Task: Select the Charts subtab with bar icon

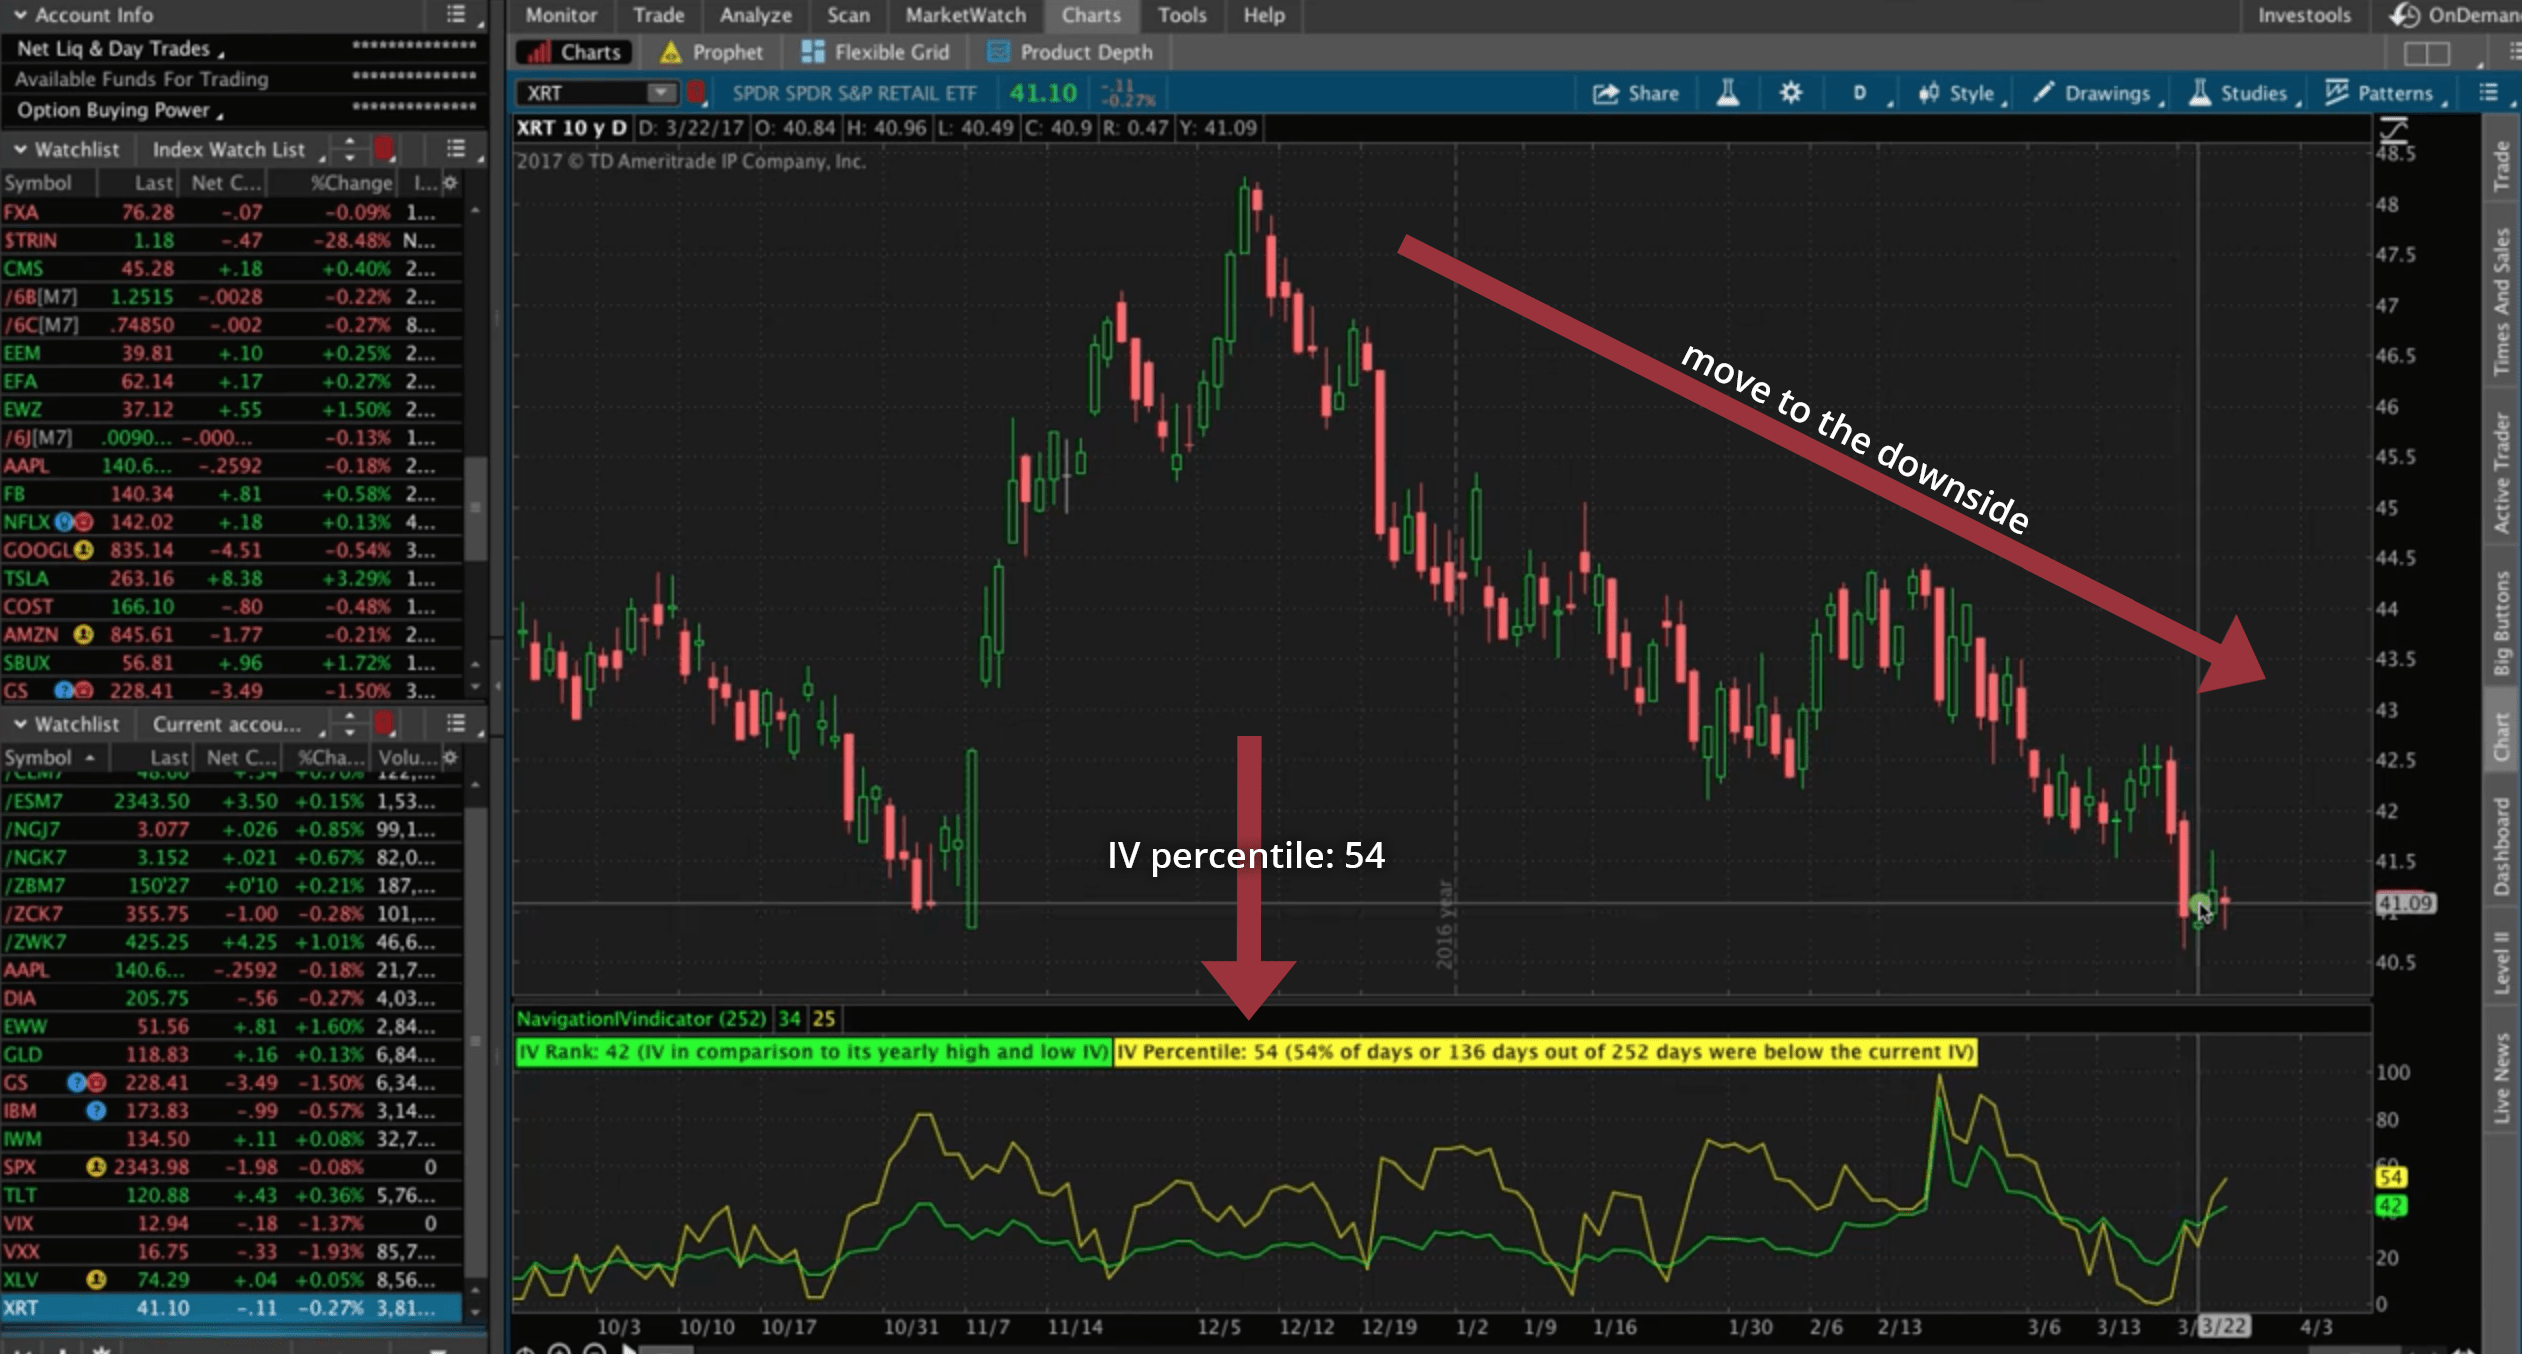Action: coord(574,52)
